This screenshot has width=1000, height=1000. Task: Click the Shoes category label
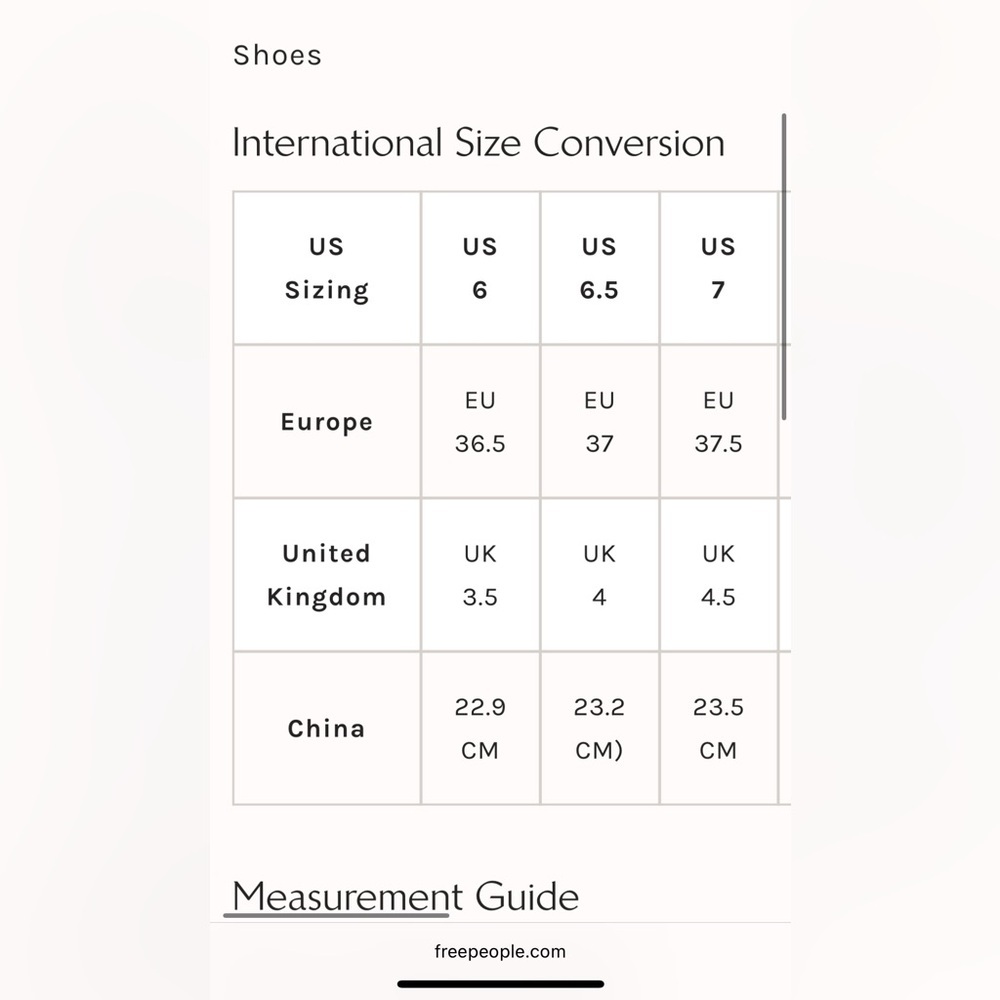(277, 55)
